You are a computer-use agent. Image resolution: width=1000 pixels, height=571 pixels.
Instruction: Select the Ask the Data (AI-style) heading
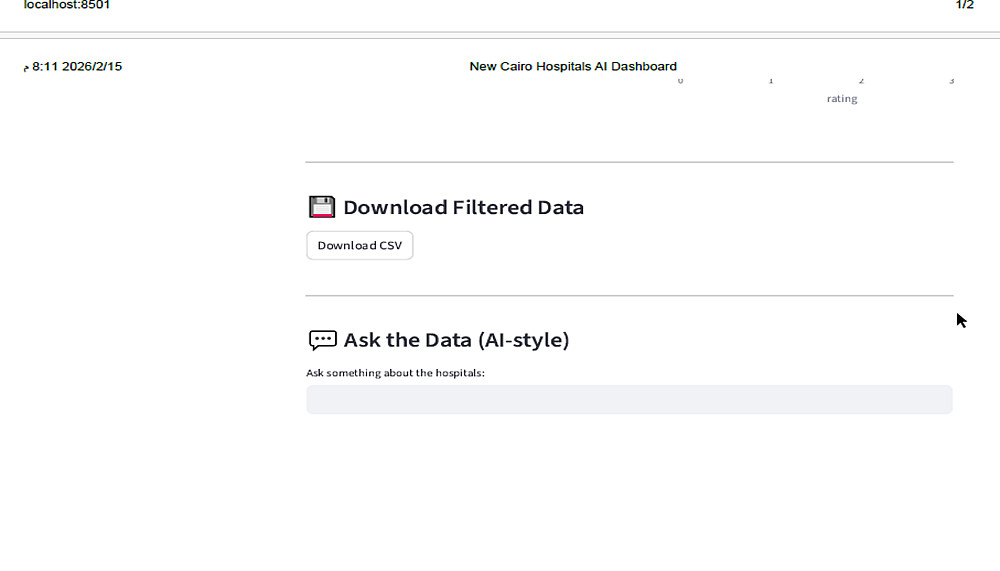pos(456,340)
